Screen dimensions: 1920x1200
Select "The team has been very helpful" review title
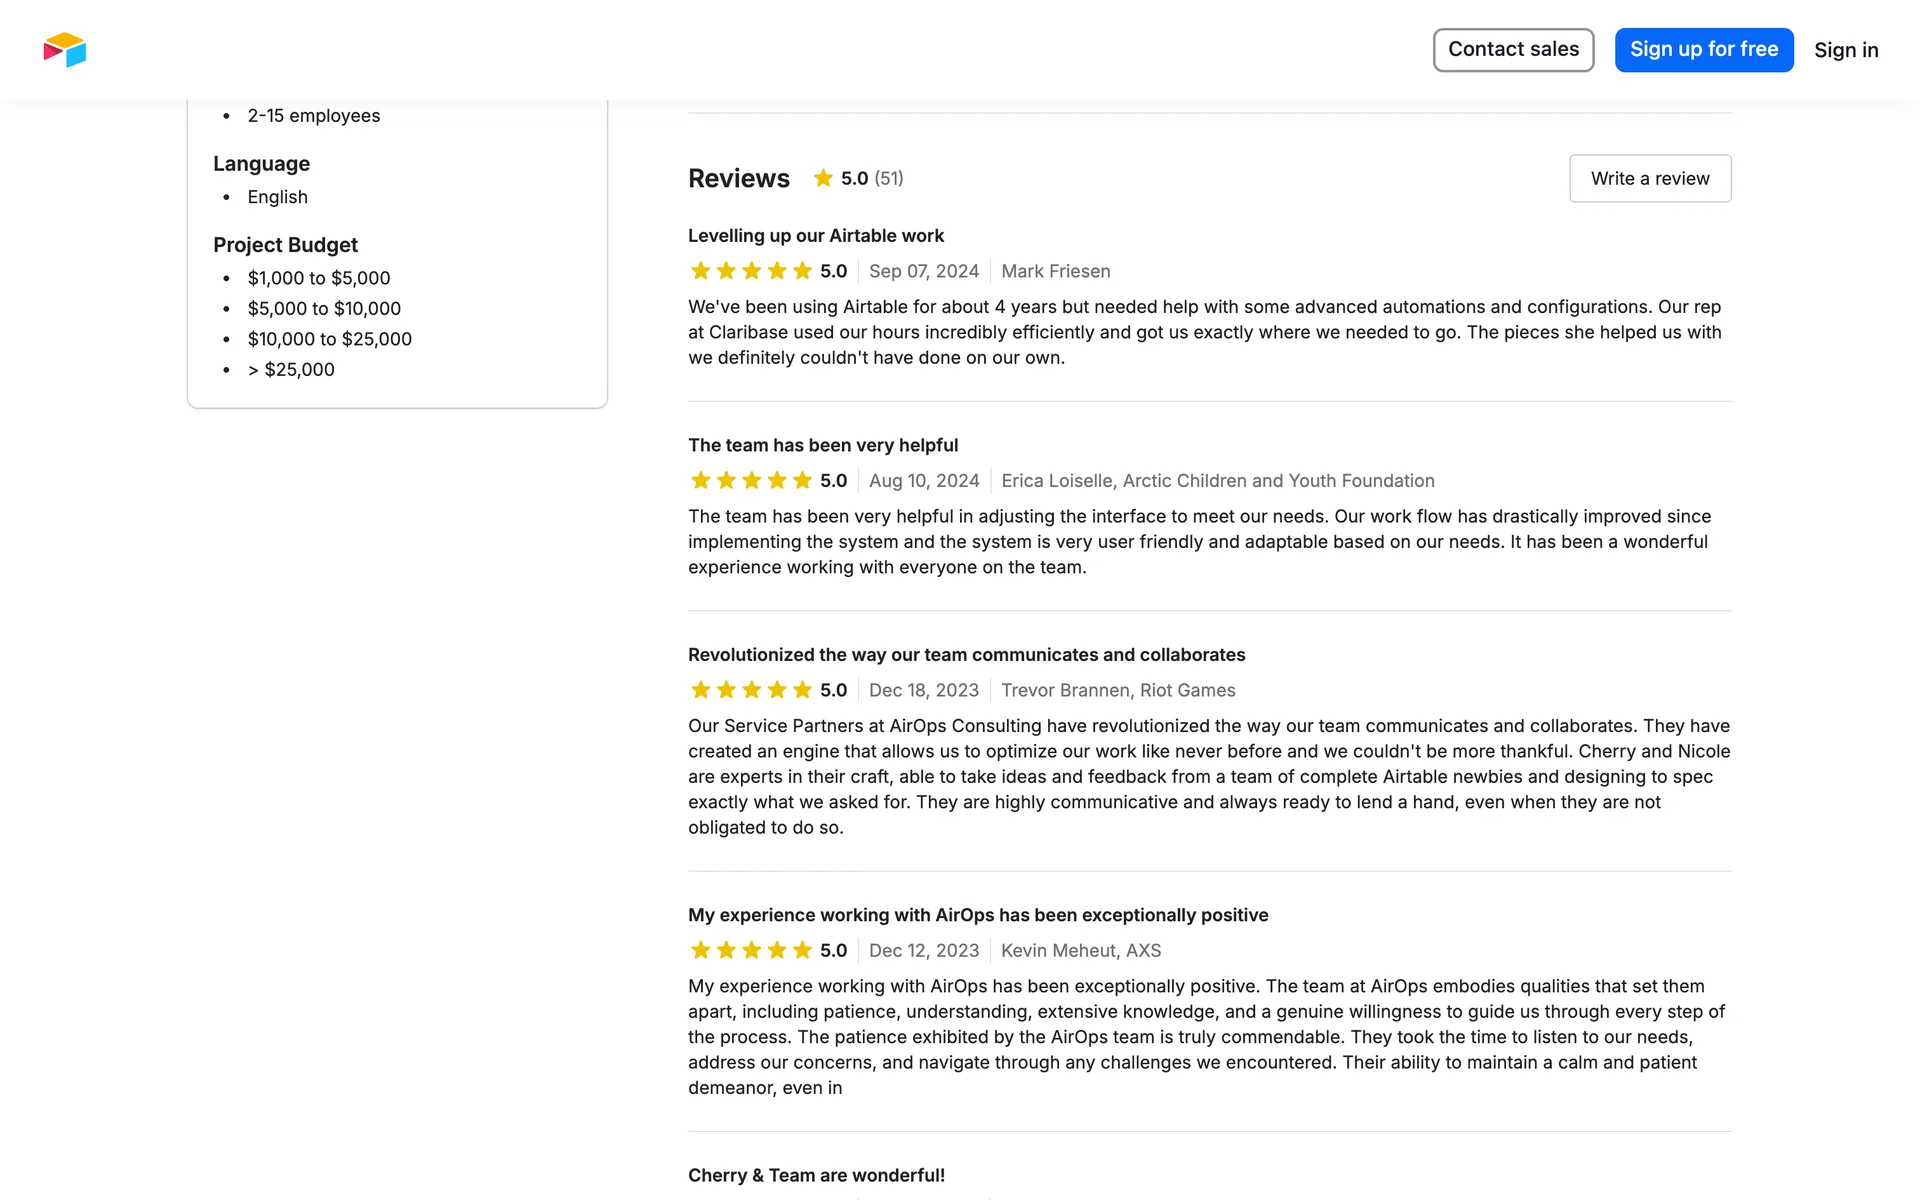pos(823,445)
